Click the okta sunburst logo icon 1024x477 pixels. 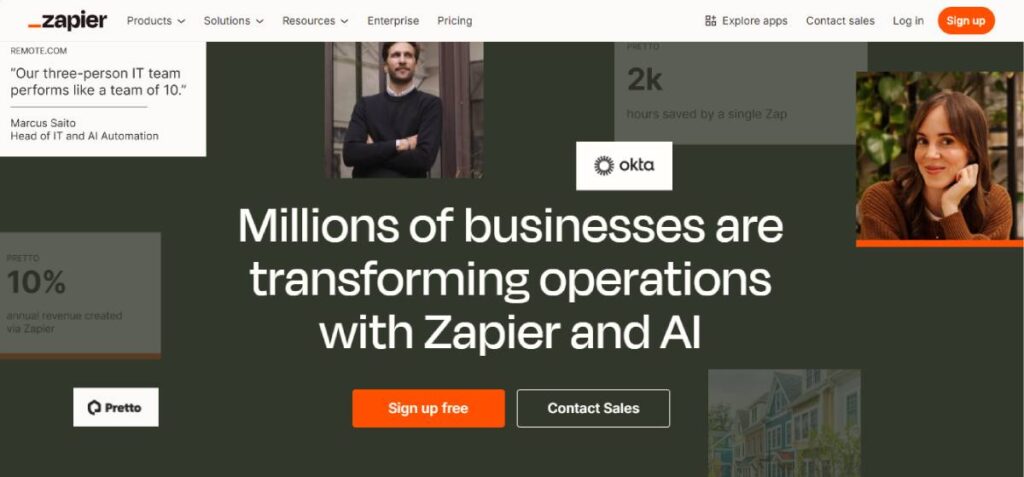pos(604,166)
